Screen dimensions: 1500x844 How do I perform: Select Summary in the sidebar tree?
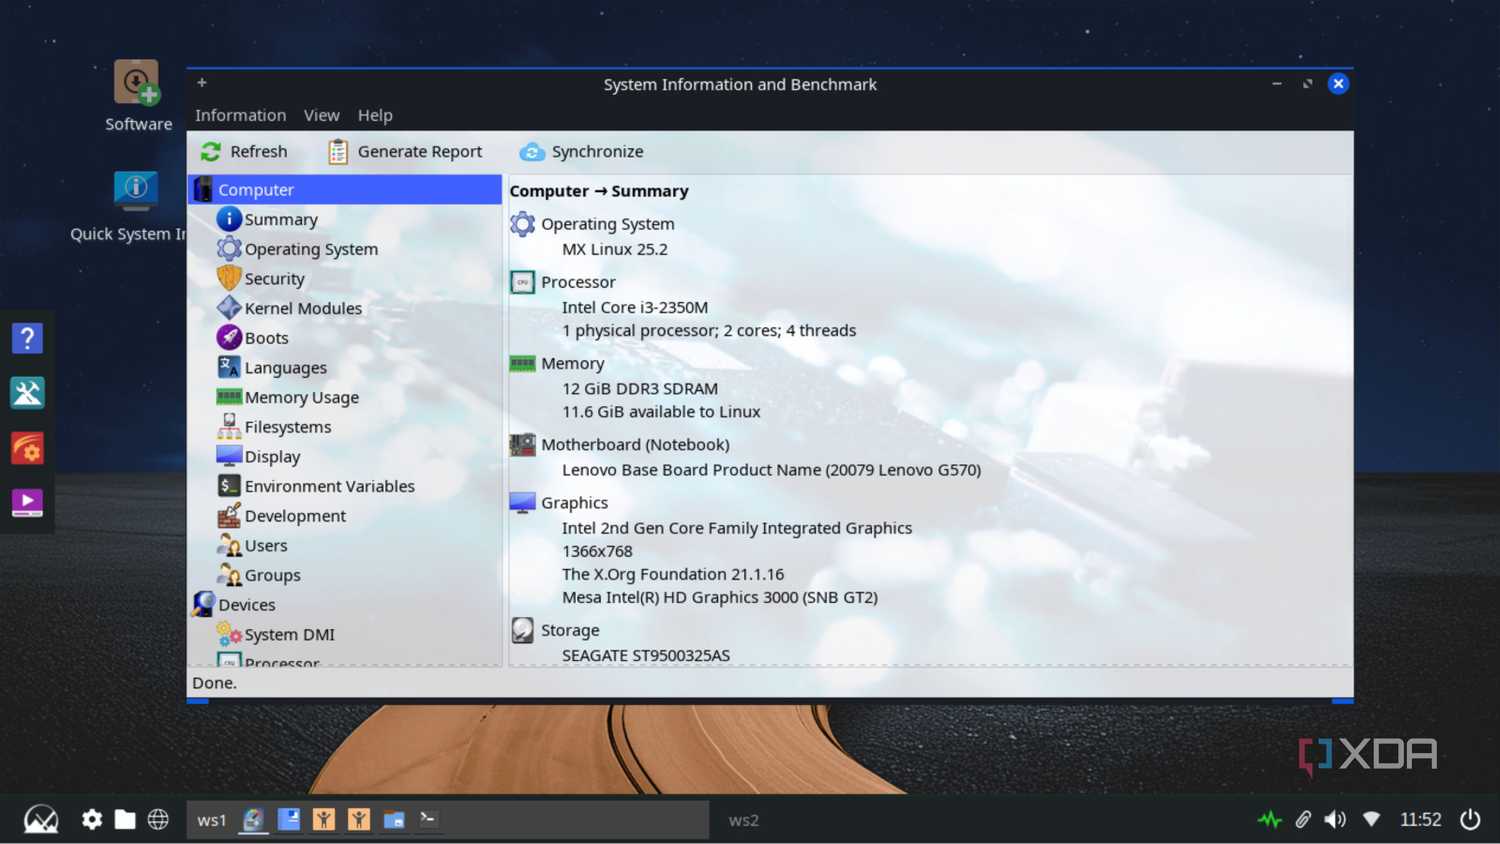click(x=281, y=219)
